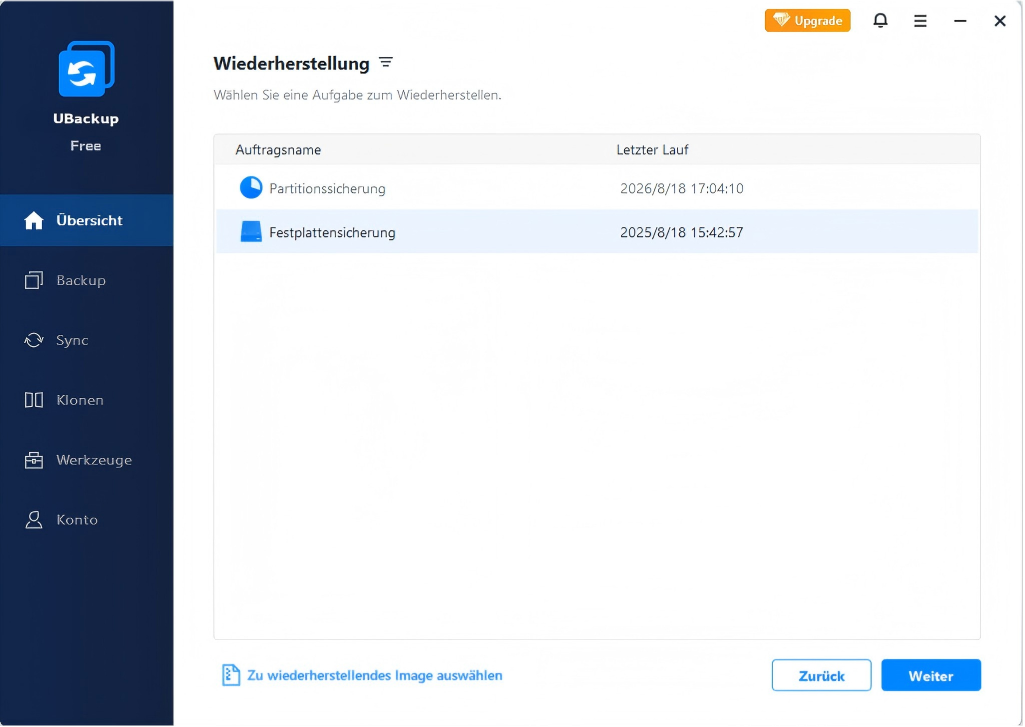Image resolution: width=1025 pixels, height=727 pixels.
Task: Open the Backup section
Action: 80,280
